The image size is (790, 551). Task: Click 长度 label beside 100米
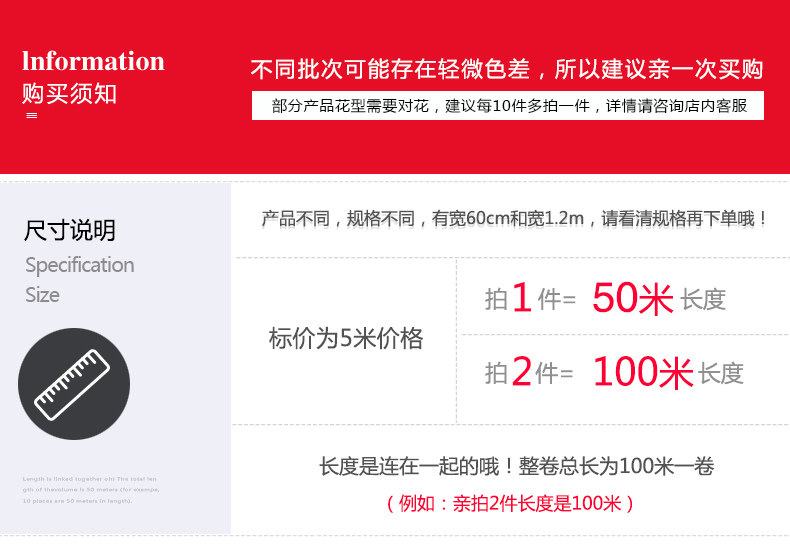[721, 374]
